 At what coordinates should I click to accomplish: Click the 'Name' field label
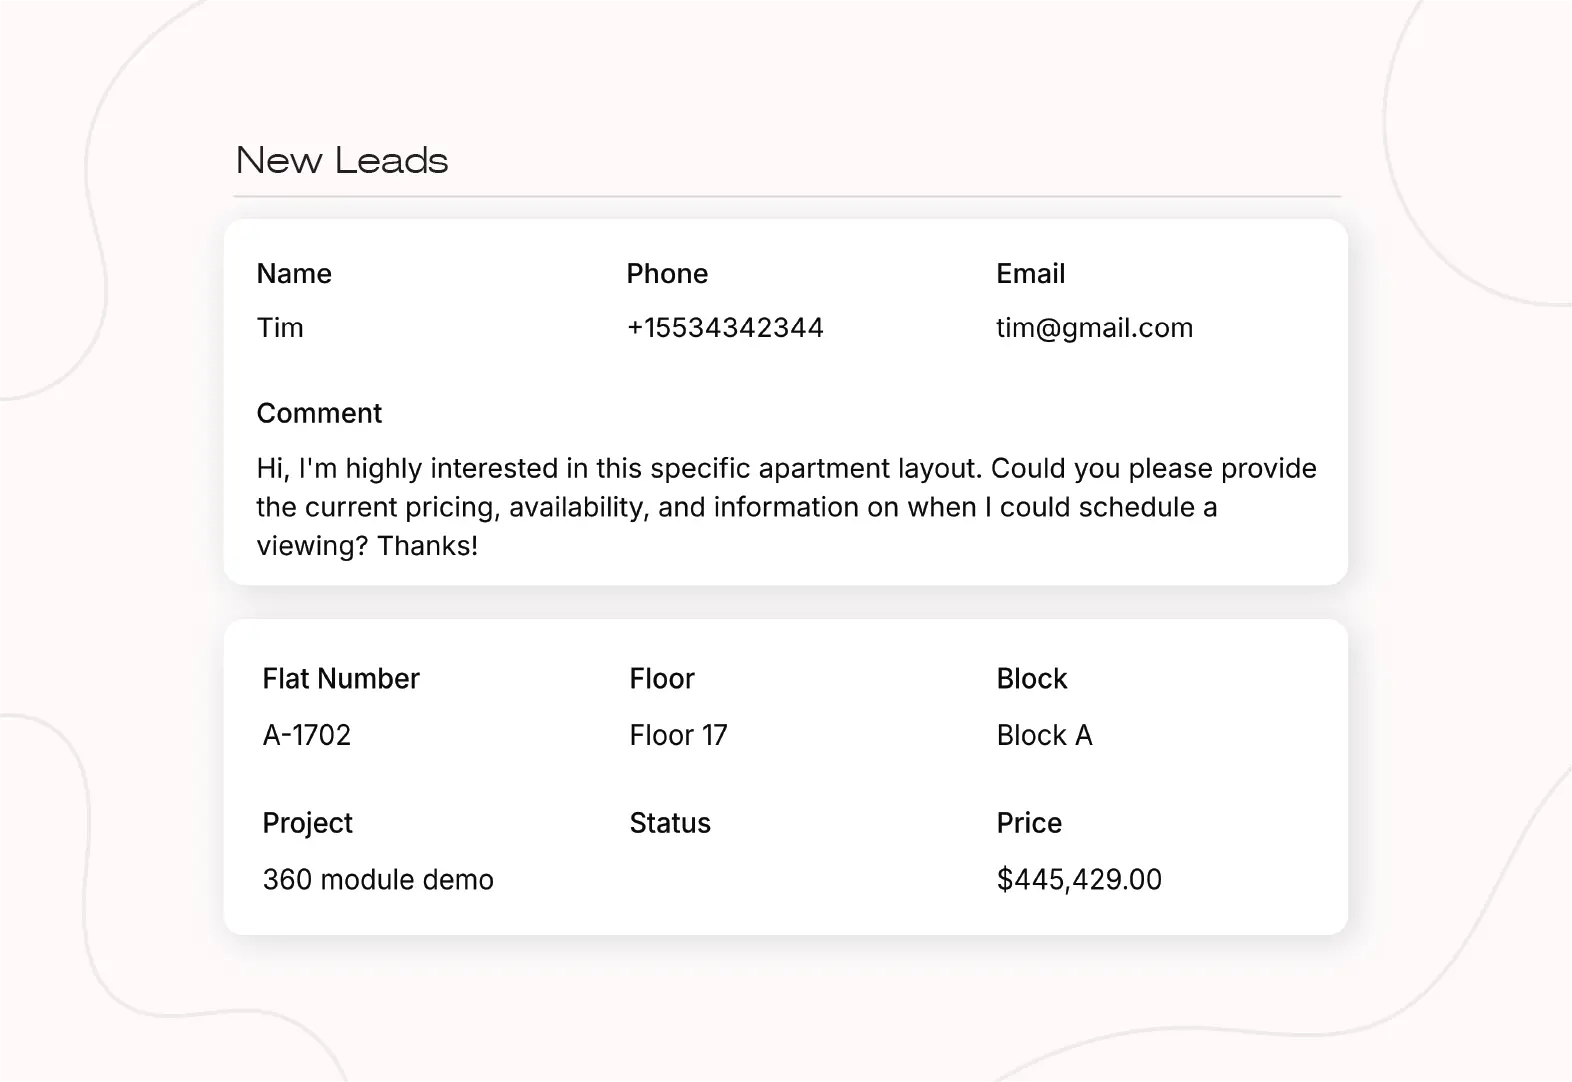point(294,274)
